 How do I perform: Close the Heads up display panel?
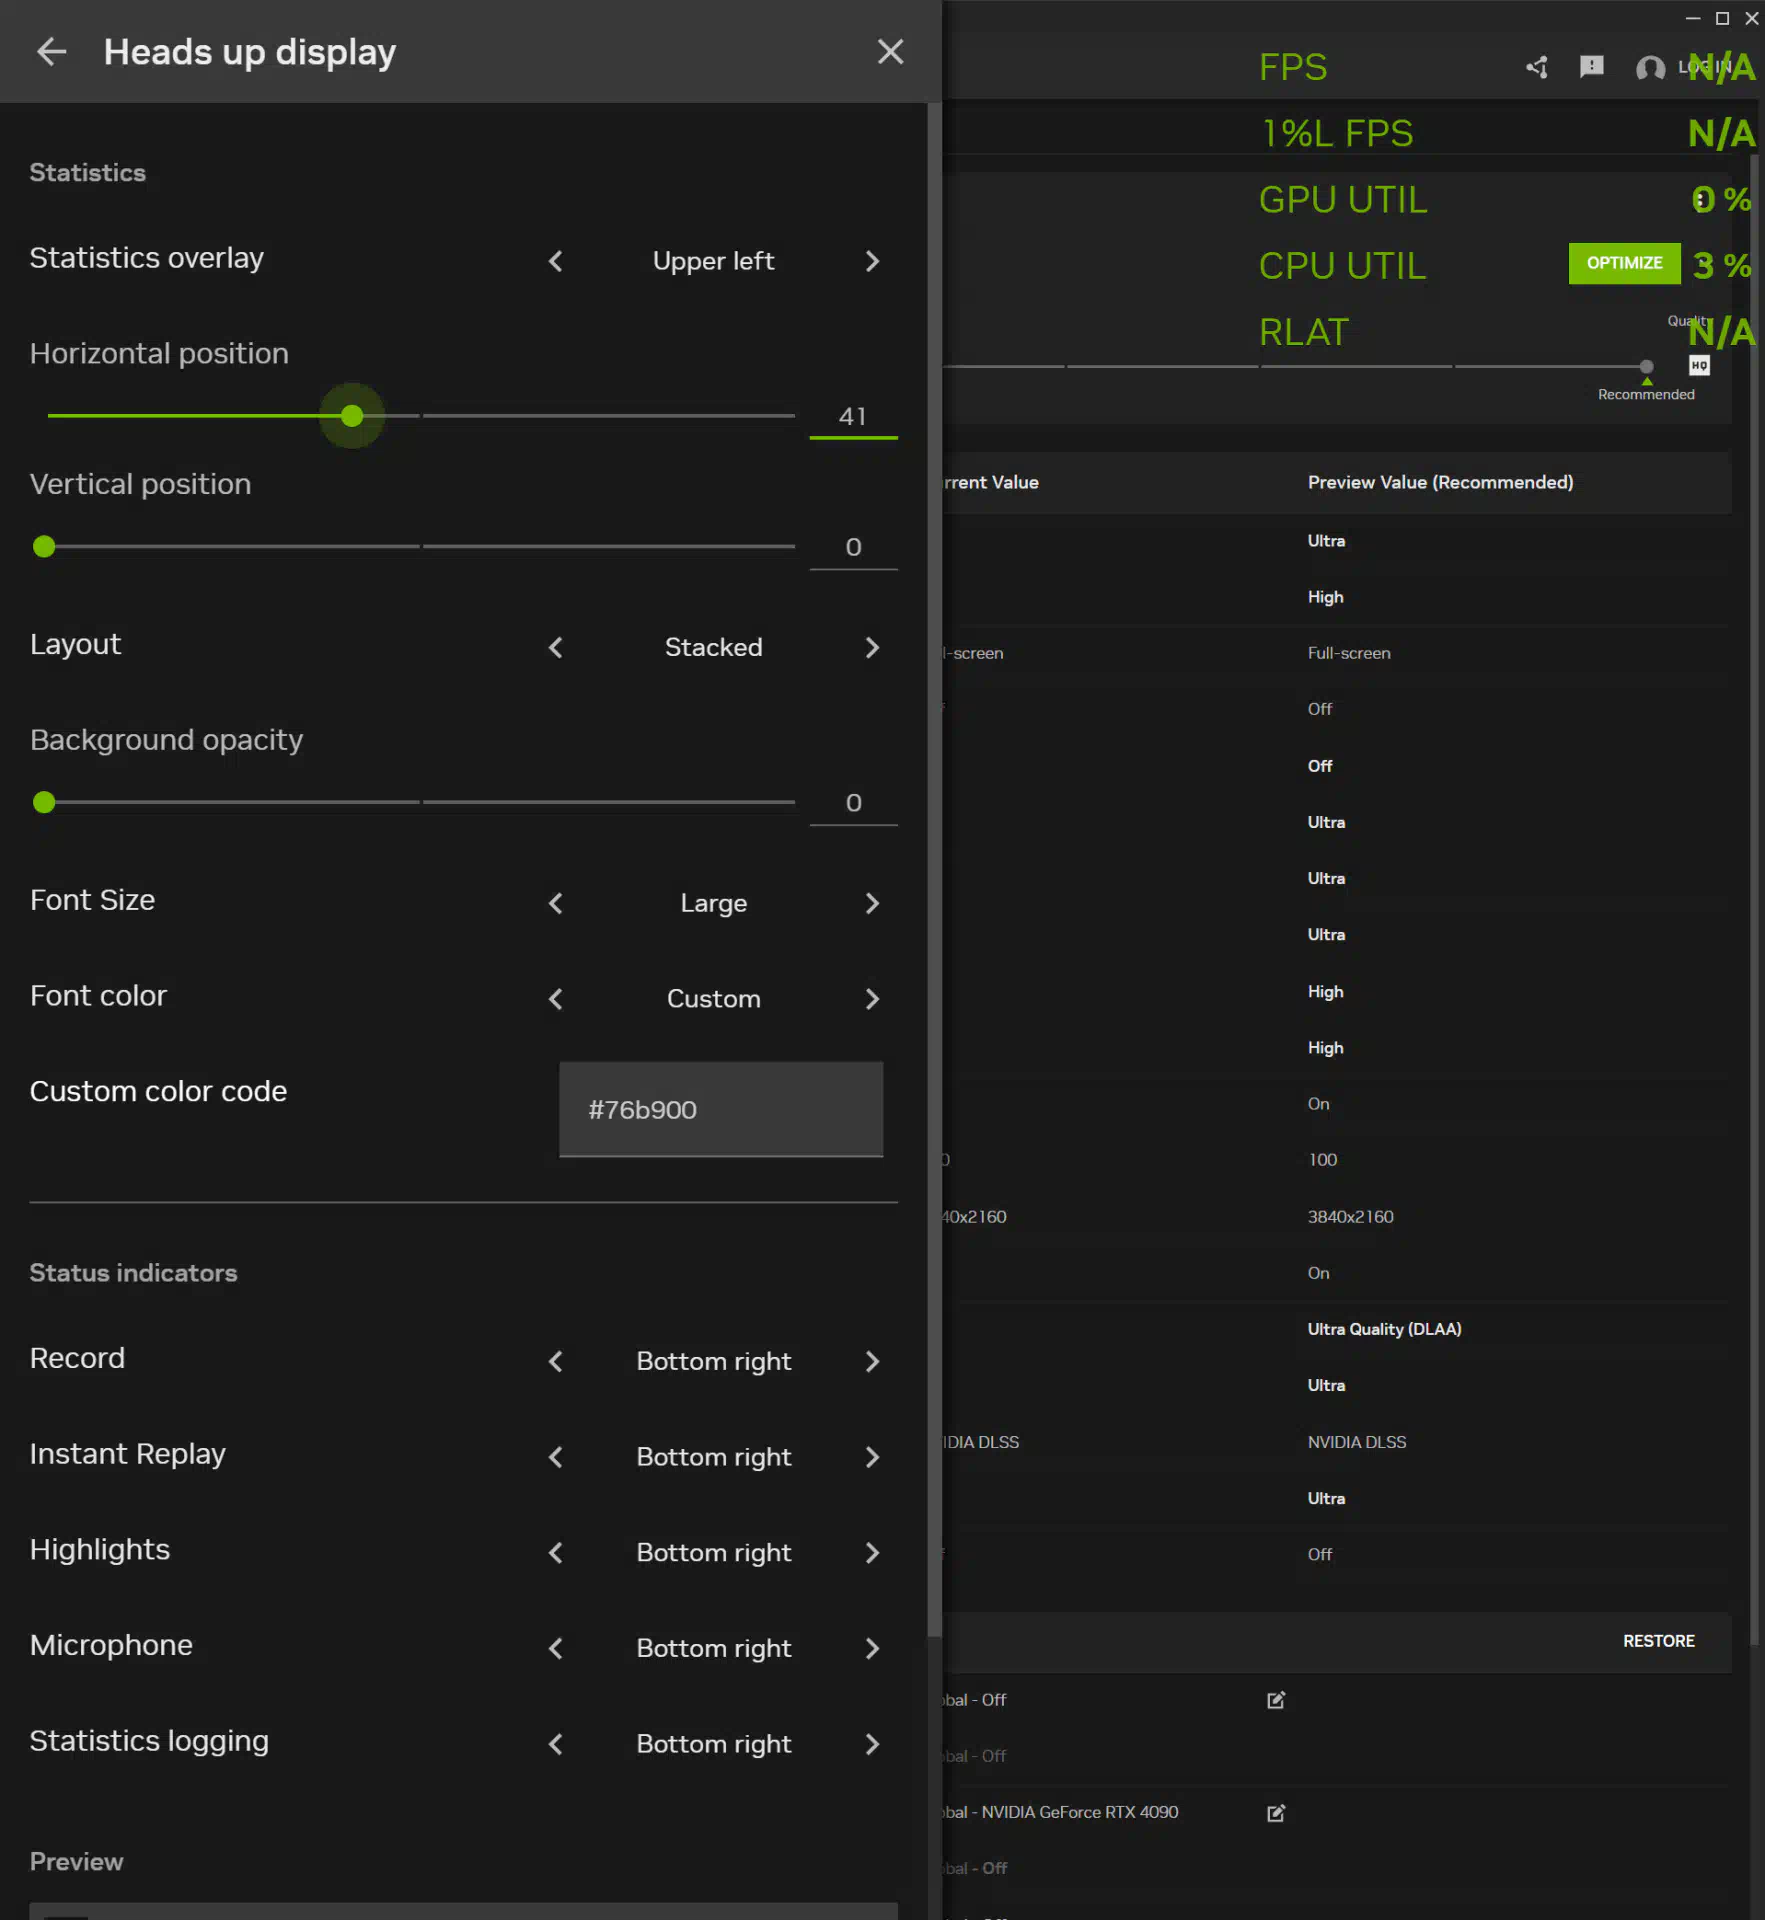coord(889,52)
